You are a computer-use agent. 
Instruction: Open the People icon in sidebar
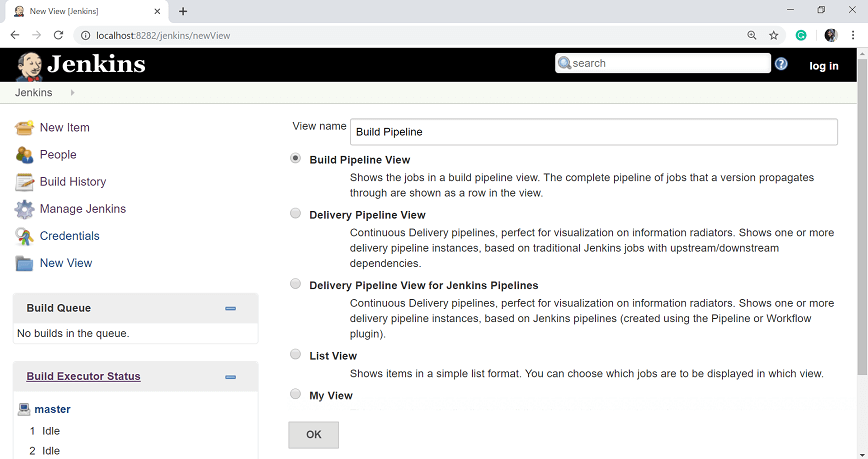tap(24, 155)
